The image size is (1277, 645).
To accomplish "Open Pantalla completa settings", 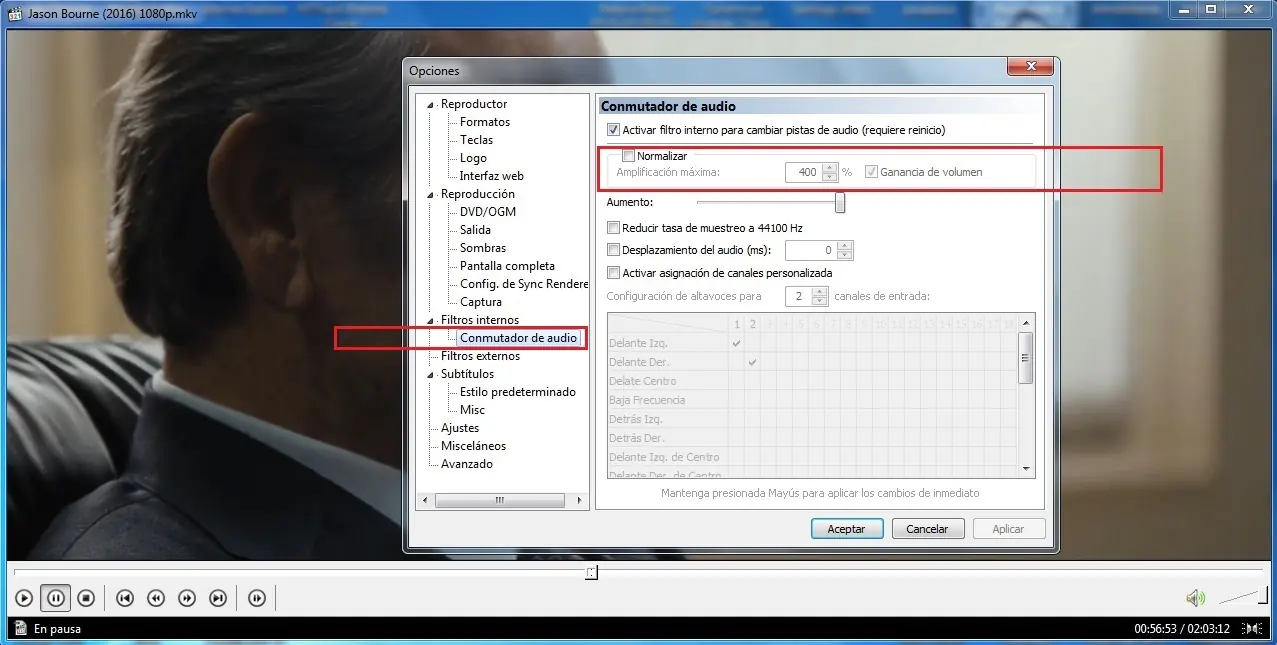I will pos(507,266).
